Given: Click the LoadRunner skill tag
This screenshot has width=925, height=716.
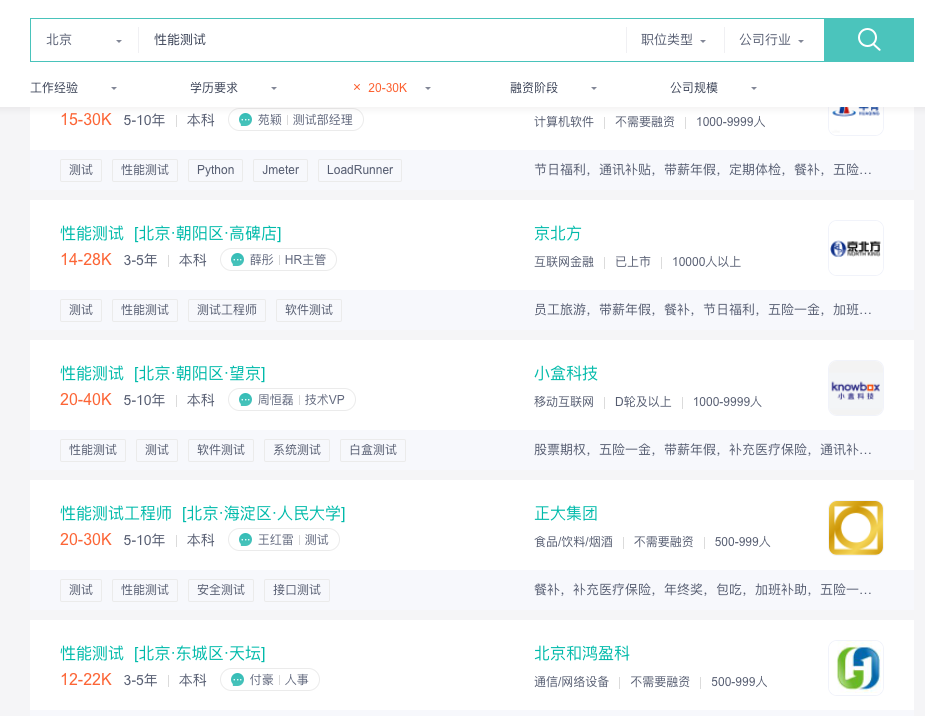Looking at the screenshot, I should pos(360,170).
